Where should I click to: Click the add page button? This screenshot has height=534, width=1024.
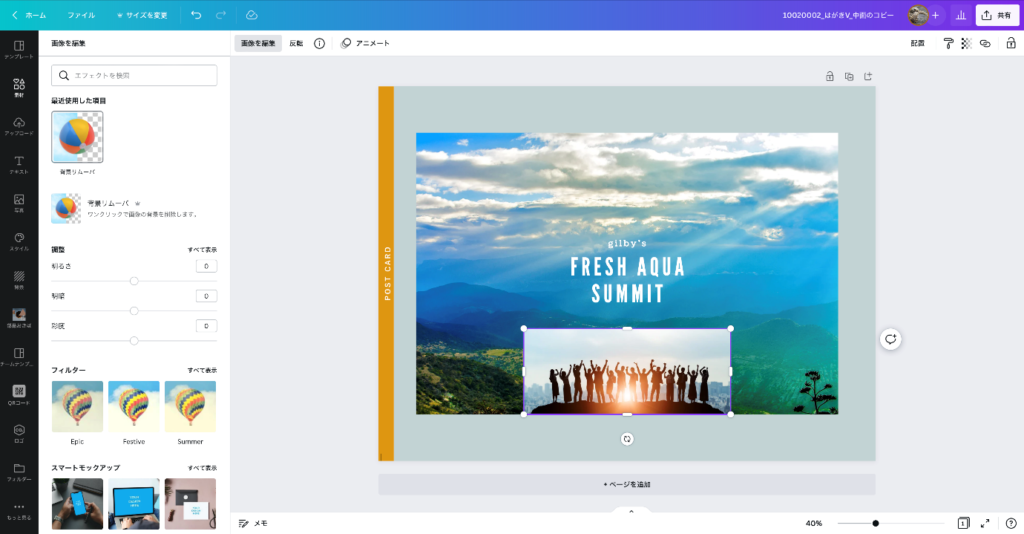pyautogui.click(x=627, y=484)
